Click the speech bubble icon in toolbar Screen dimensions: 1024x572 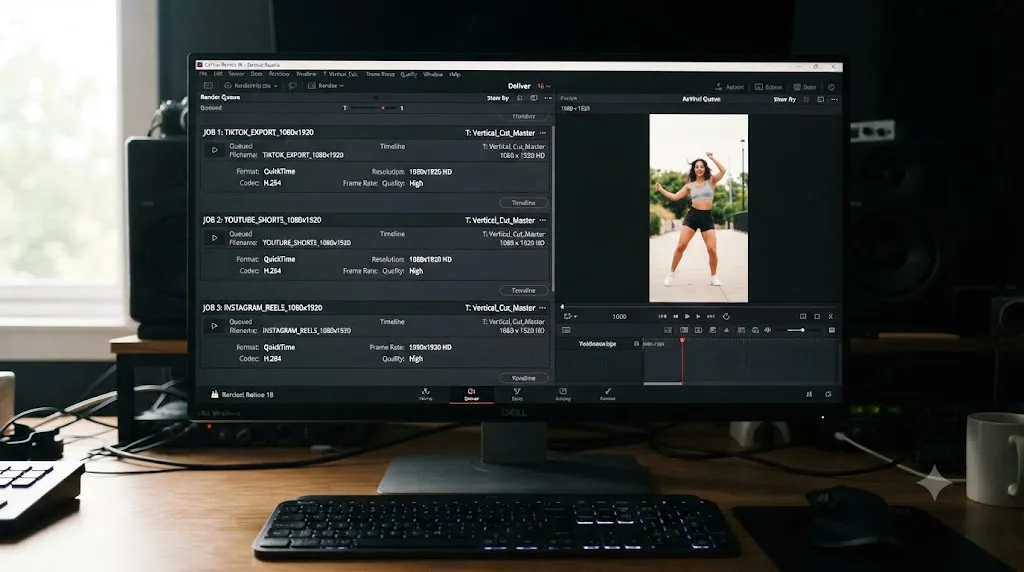[293, 86]
